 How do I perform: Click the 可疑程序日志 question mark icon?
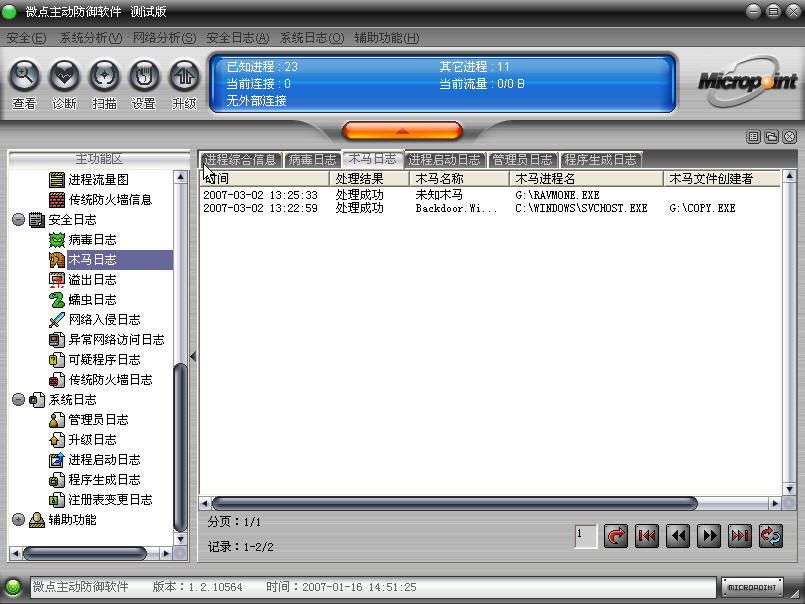click(x=56, y=360)
